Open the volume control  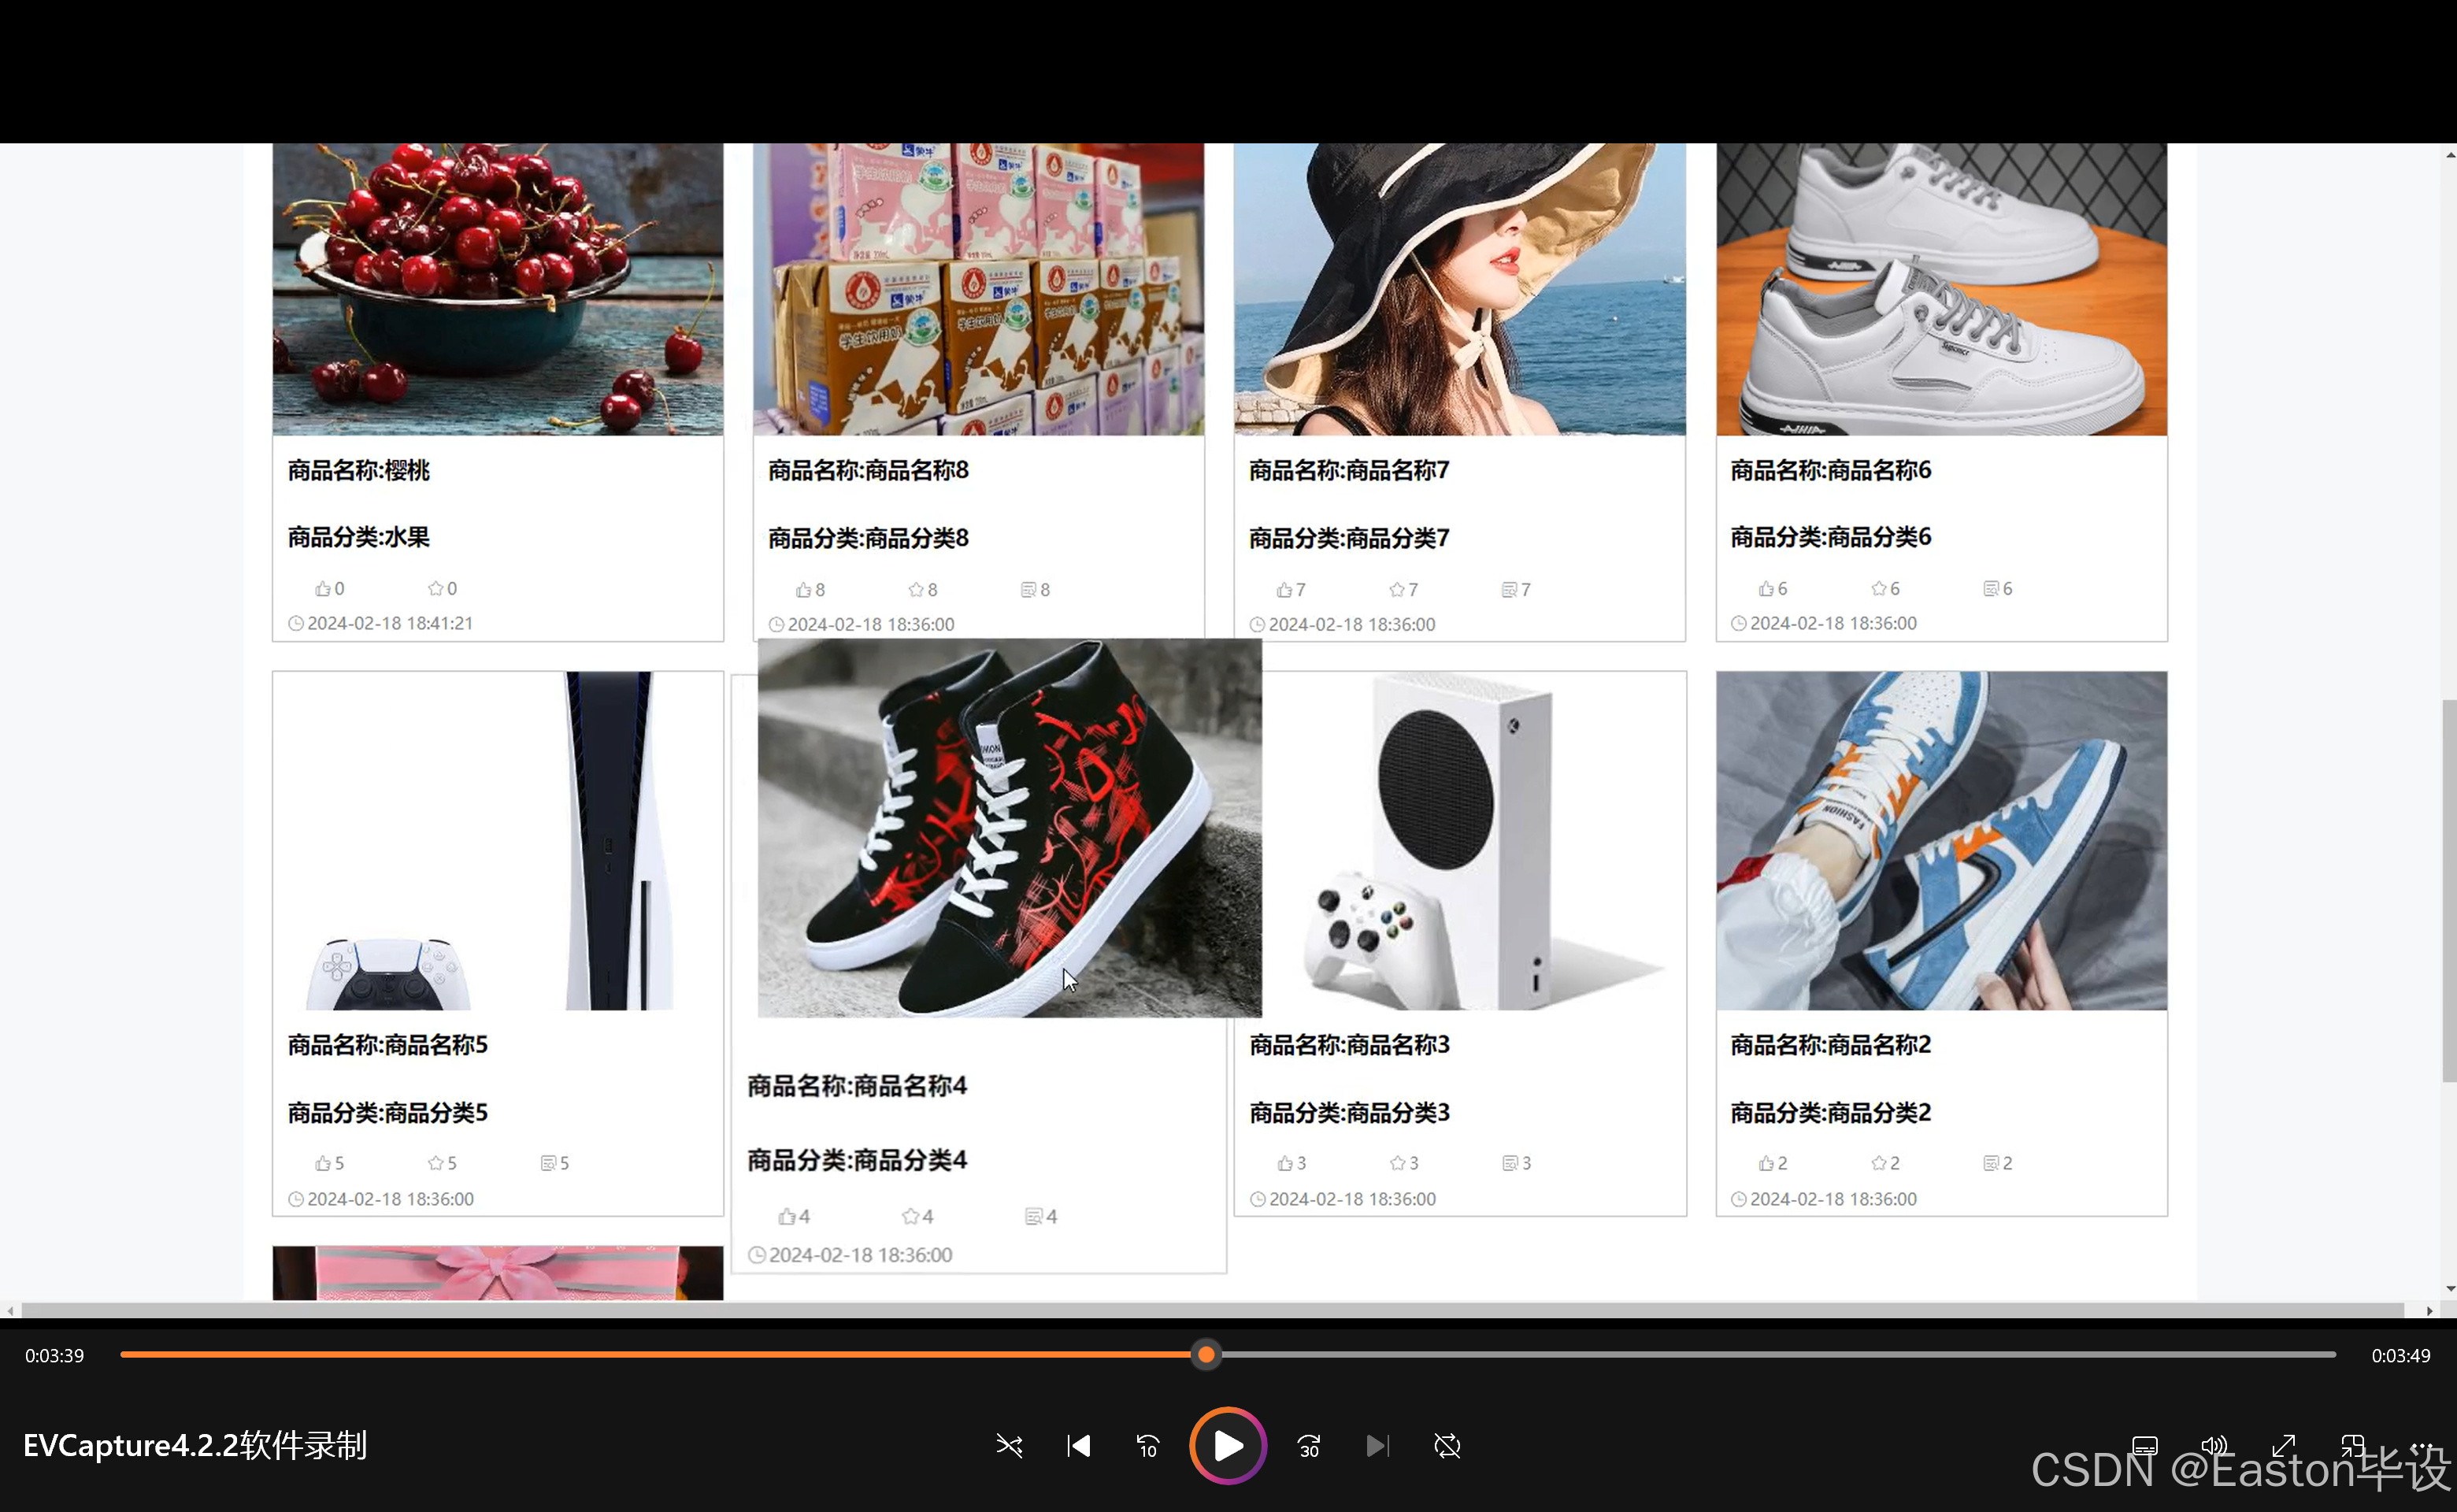click(2214, 1446)
